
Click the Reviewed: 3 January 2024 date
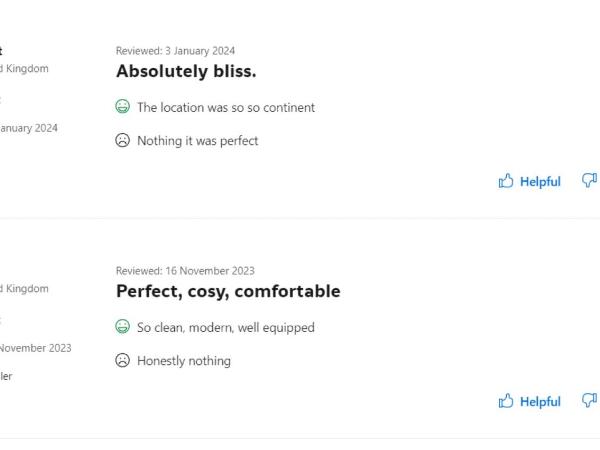click(176, 51)
